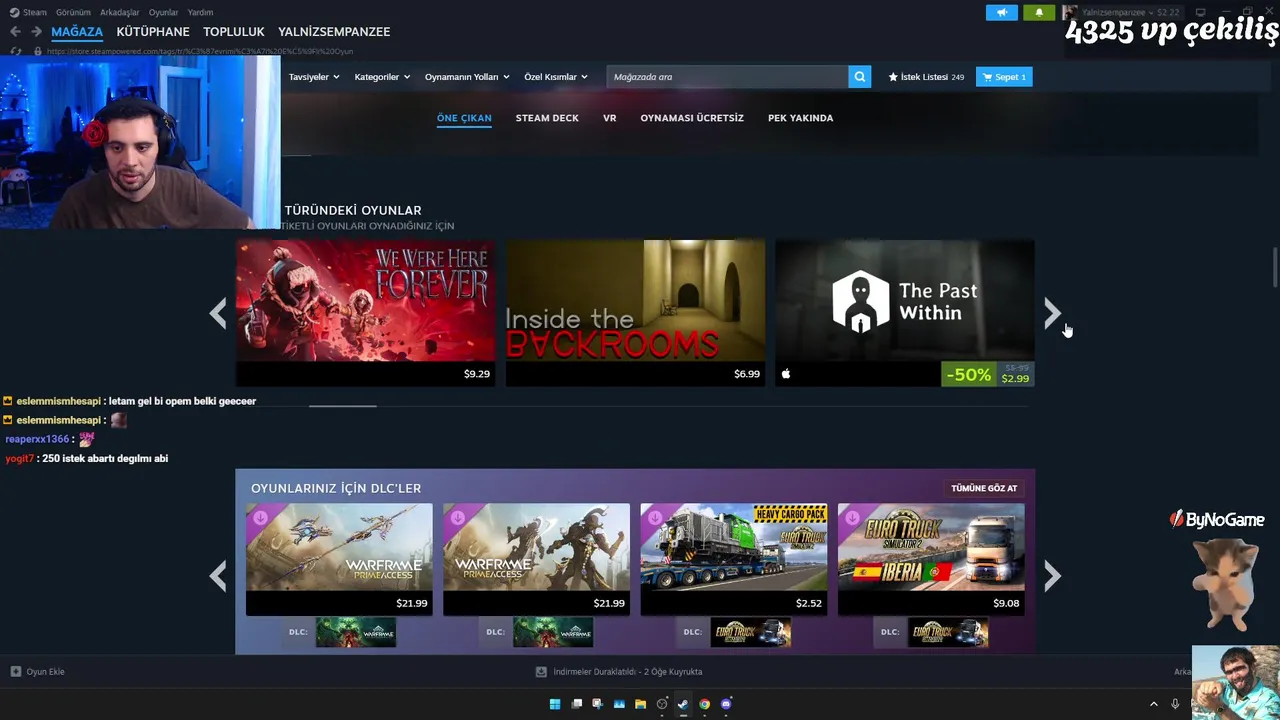The width and height of the screenshot is (1280, 720).
Task: Expand the Kategoriler dropdown
Action: (x=382, y=77)
